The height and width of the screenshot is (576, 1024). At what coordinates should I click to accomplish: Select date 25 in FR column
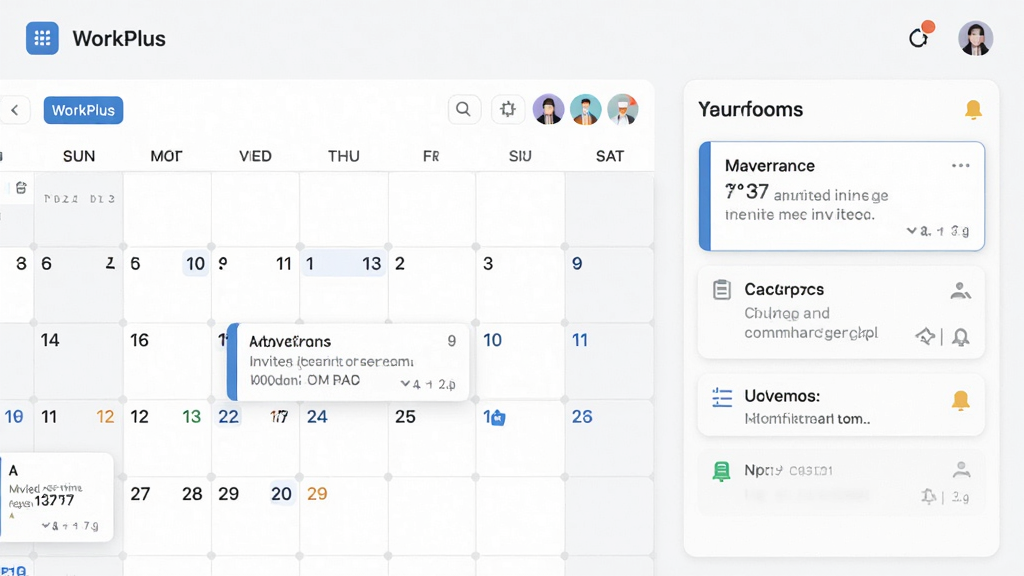tap(405, 417)
